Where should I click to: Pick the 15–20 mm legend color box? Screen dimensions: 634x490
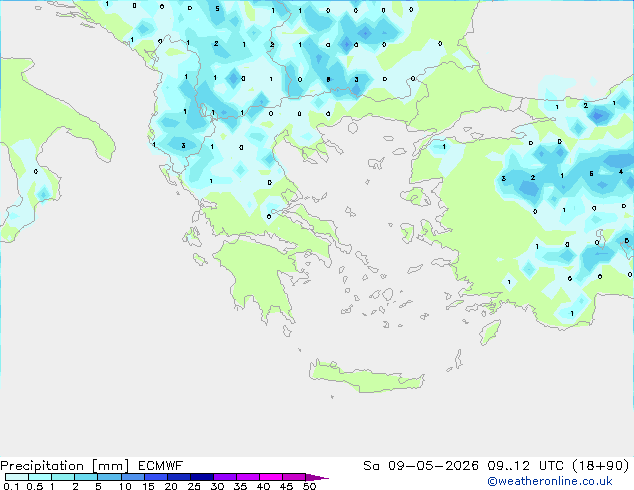155,477
